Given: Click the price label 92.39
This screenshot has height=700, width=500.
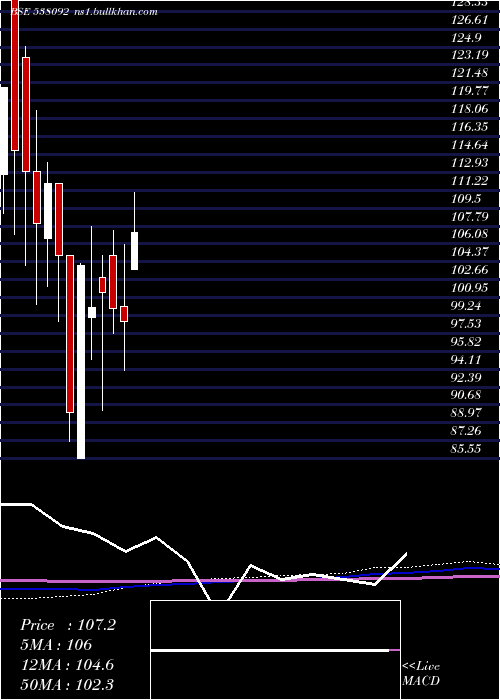Looking at the screenshot, I should [x=467, y=377].
